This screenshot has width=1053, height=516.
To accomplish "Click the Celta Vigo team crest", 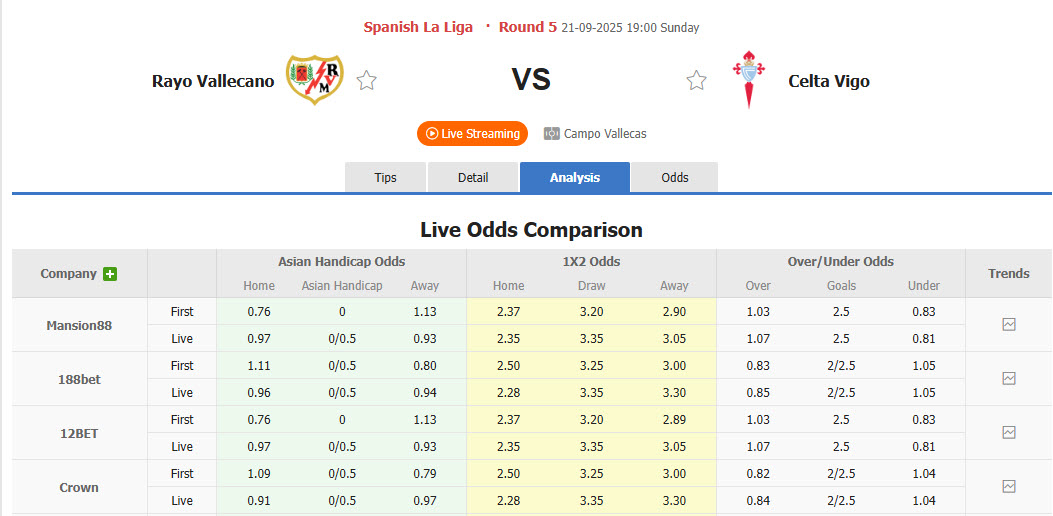I will click(x=748, y=80).
